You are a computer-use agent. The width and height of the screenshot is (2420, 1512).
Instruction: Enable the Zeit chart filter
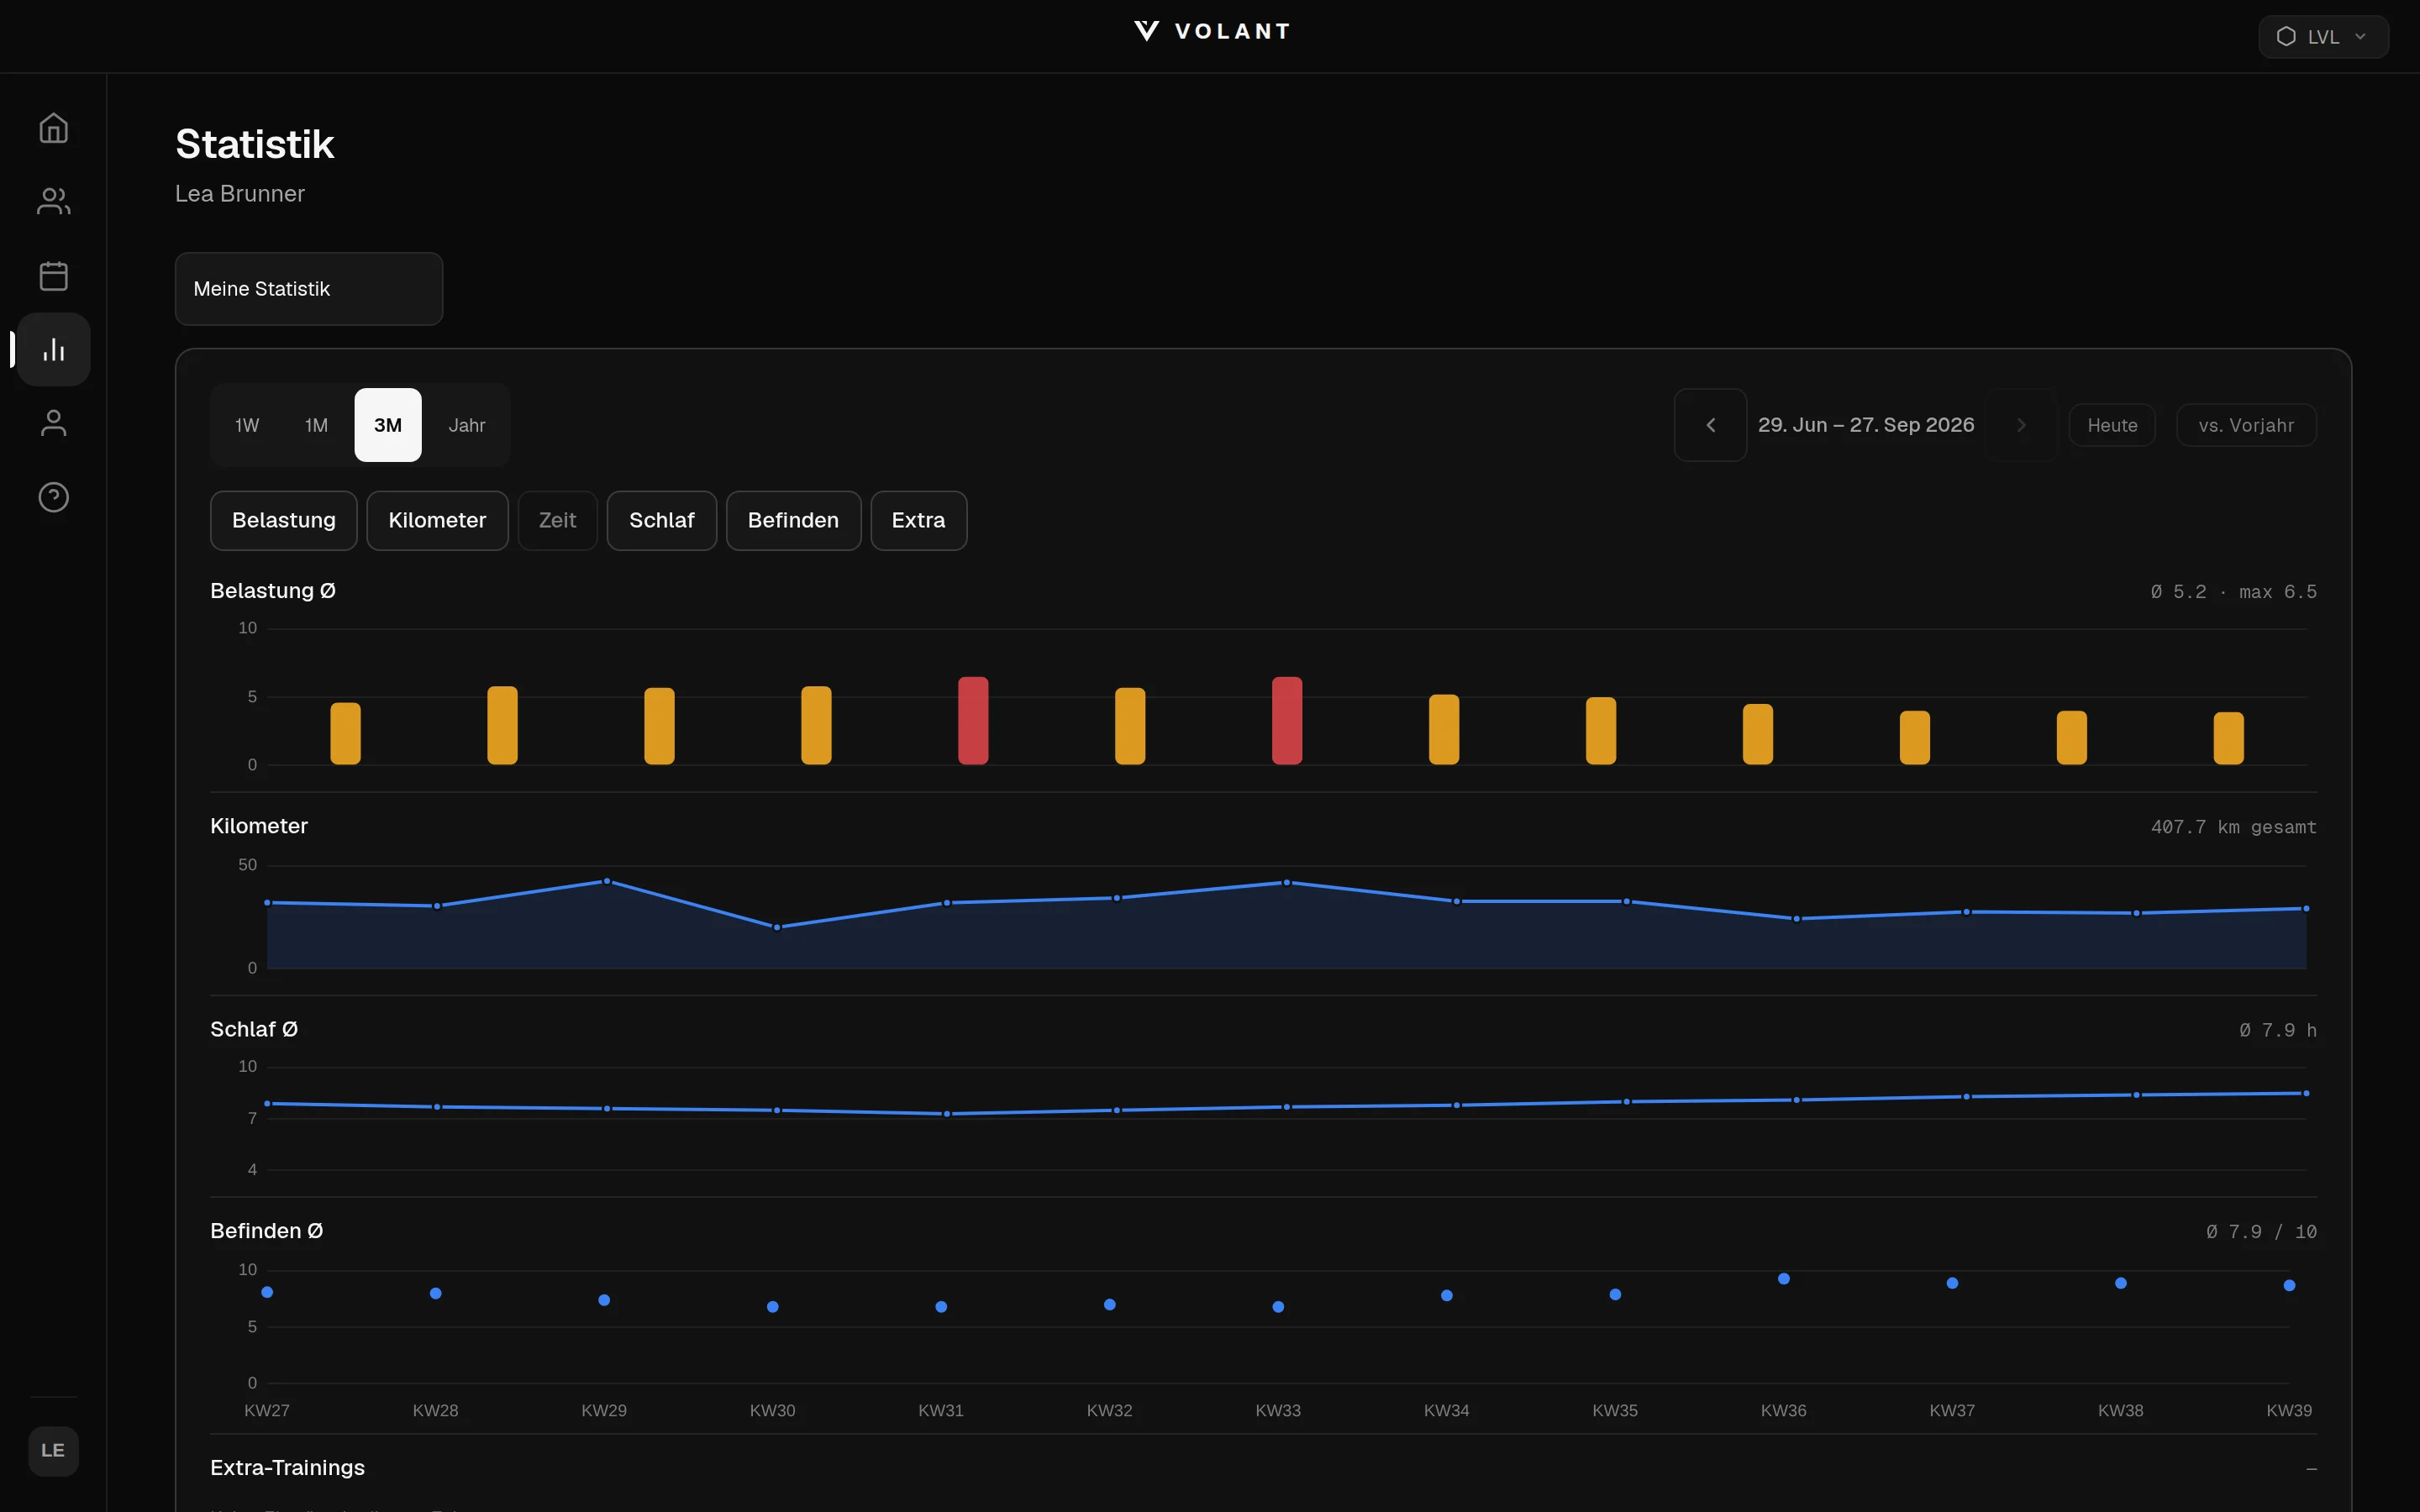coord(558,521)
